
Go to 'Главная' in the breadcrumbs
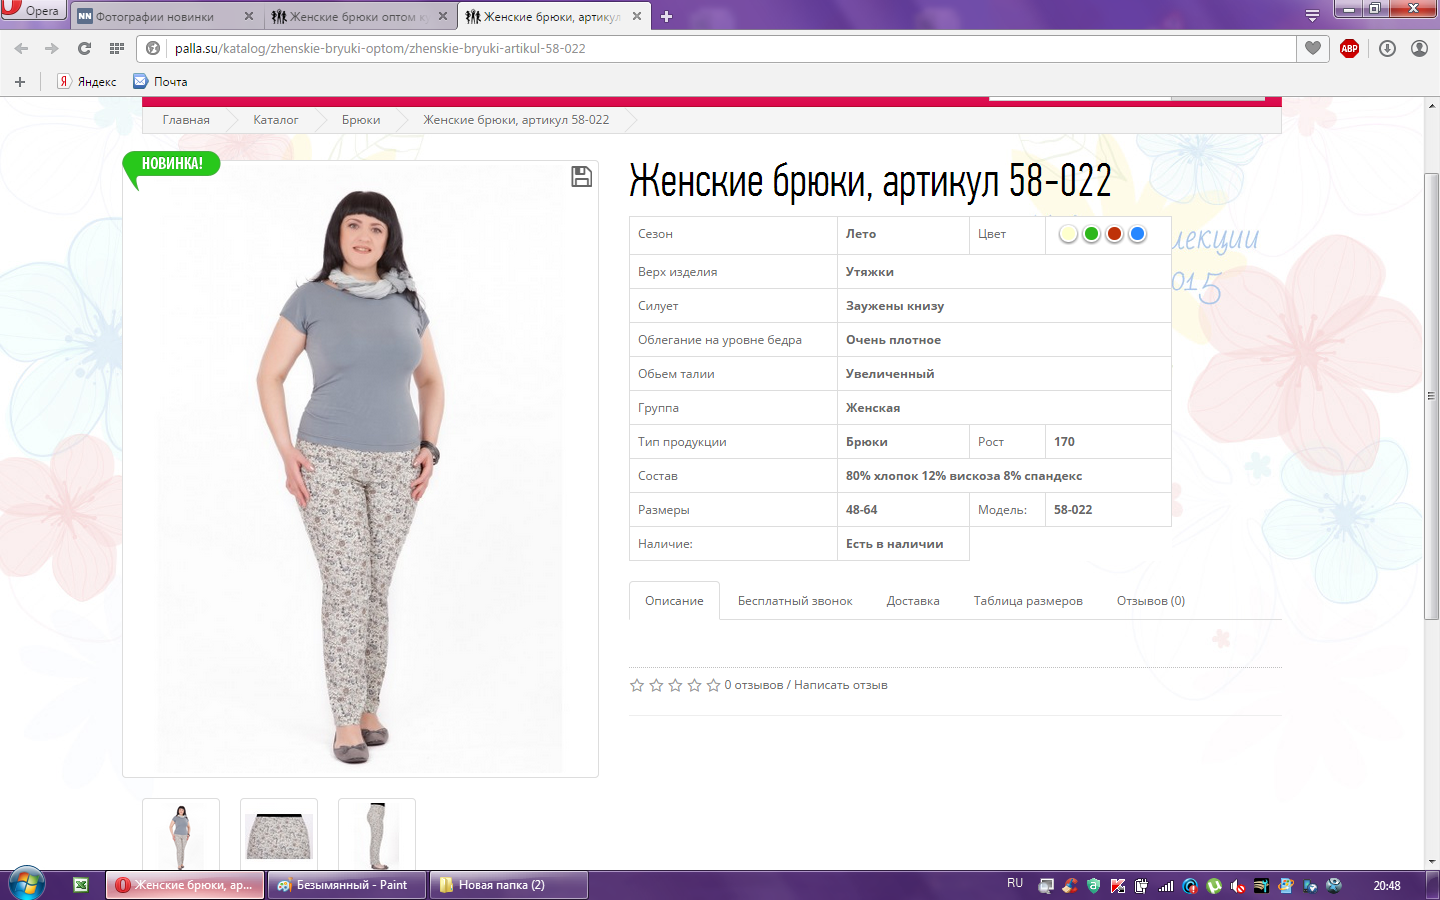coord(186,120)
